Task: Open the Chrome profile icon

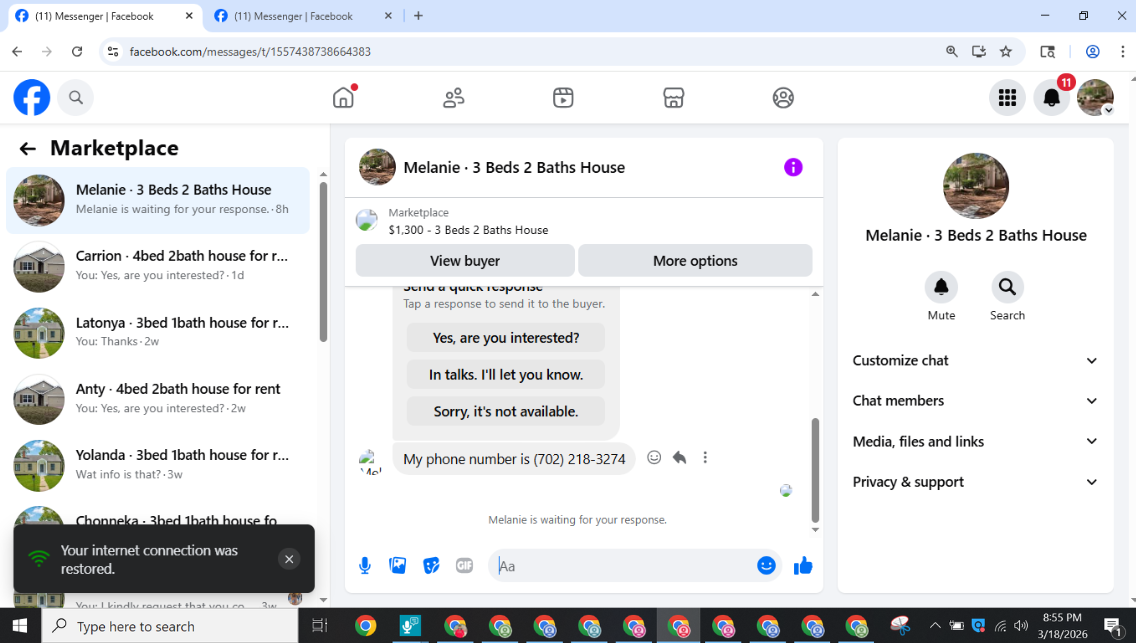Action: click(x=1093, y=51)
